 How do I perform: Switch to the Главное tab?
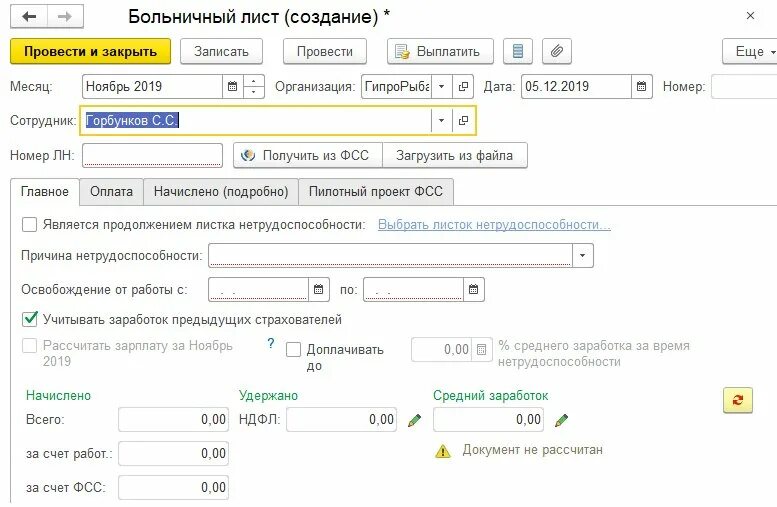tap(45, 192)
